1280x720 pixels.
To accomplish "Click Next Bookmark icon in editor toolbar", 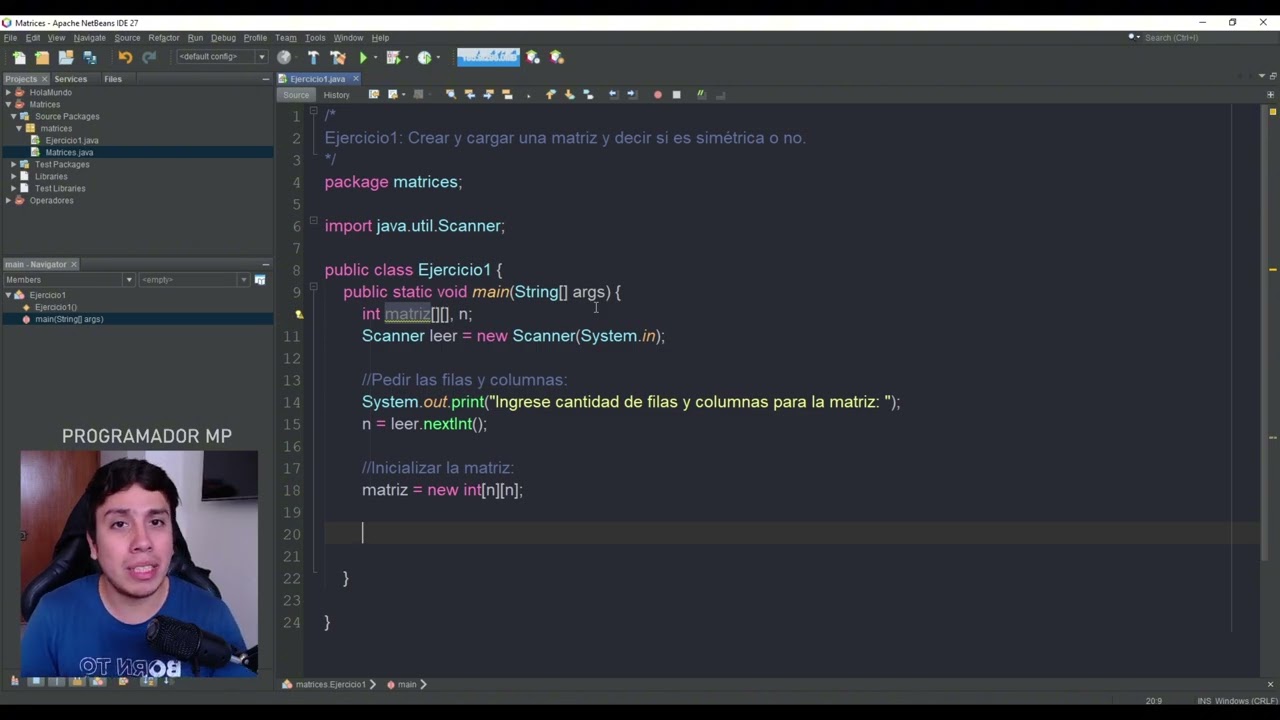I will [x=569, y=94].
